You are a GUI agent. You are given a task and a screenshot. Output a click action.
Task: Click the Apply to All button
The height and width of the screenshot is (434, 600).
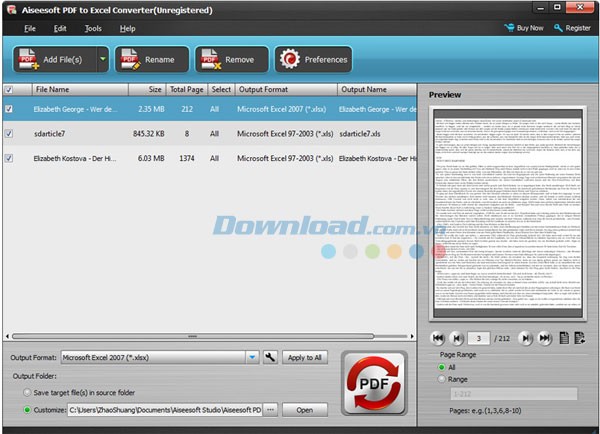(305, 357)
